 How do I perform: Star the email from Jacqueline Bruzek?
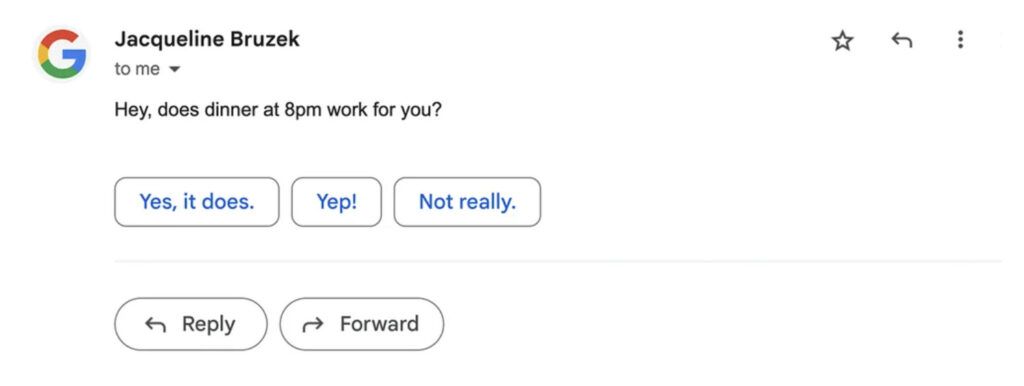click(842, 41)
